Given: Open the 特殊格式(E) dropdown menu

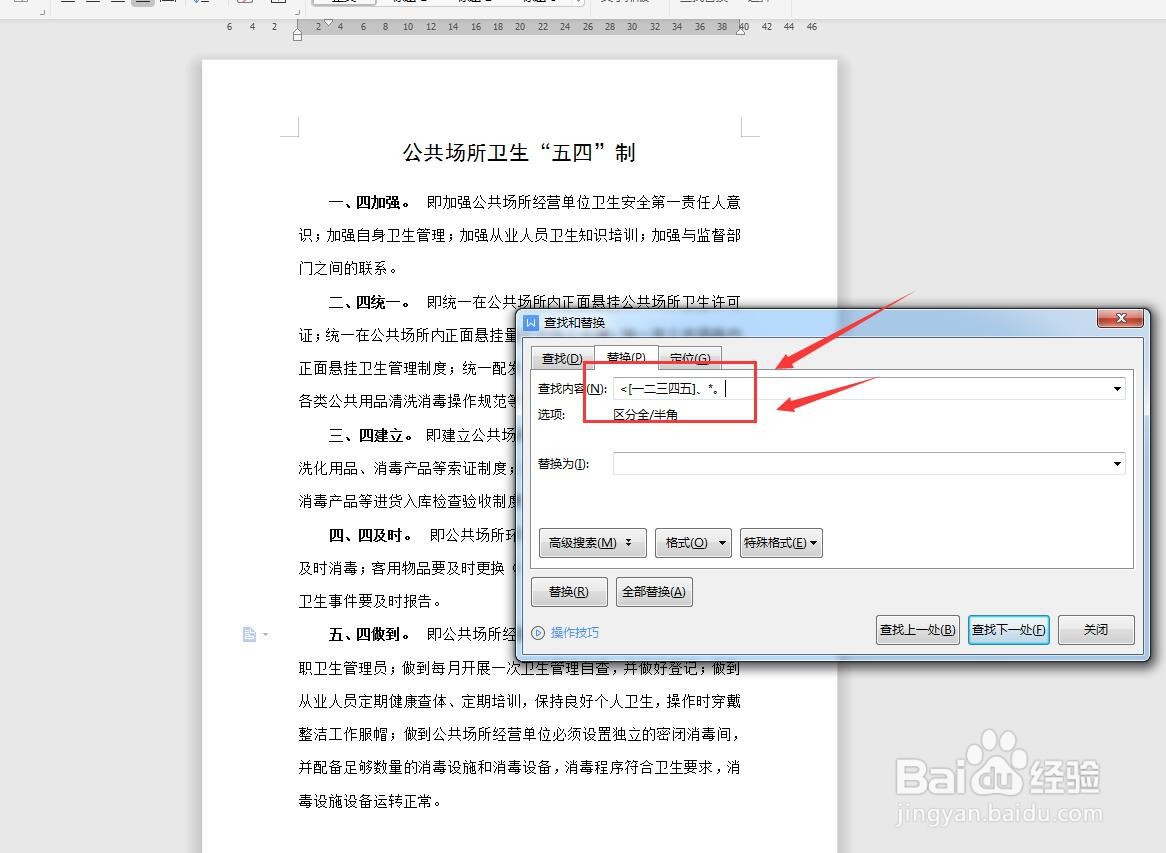Looking at the screenshot, I should coord(781,543).
